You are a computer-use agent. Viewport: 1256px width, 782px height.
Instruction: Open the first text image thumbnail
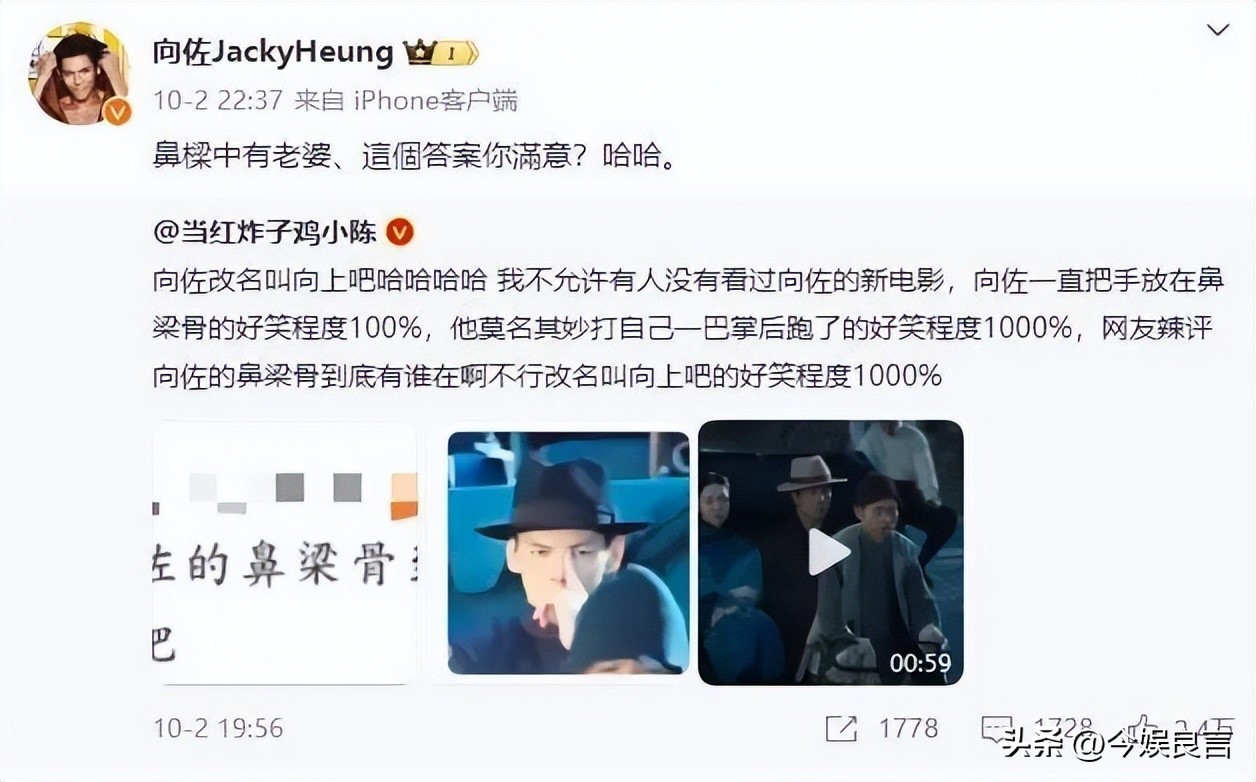point(284,553)
